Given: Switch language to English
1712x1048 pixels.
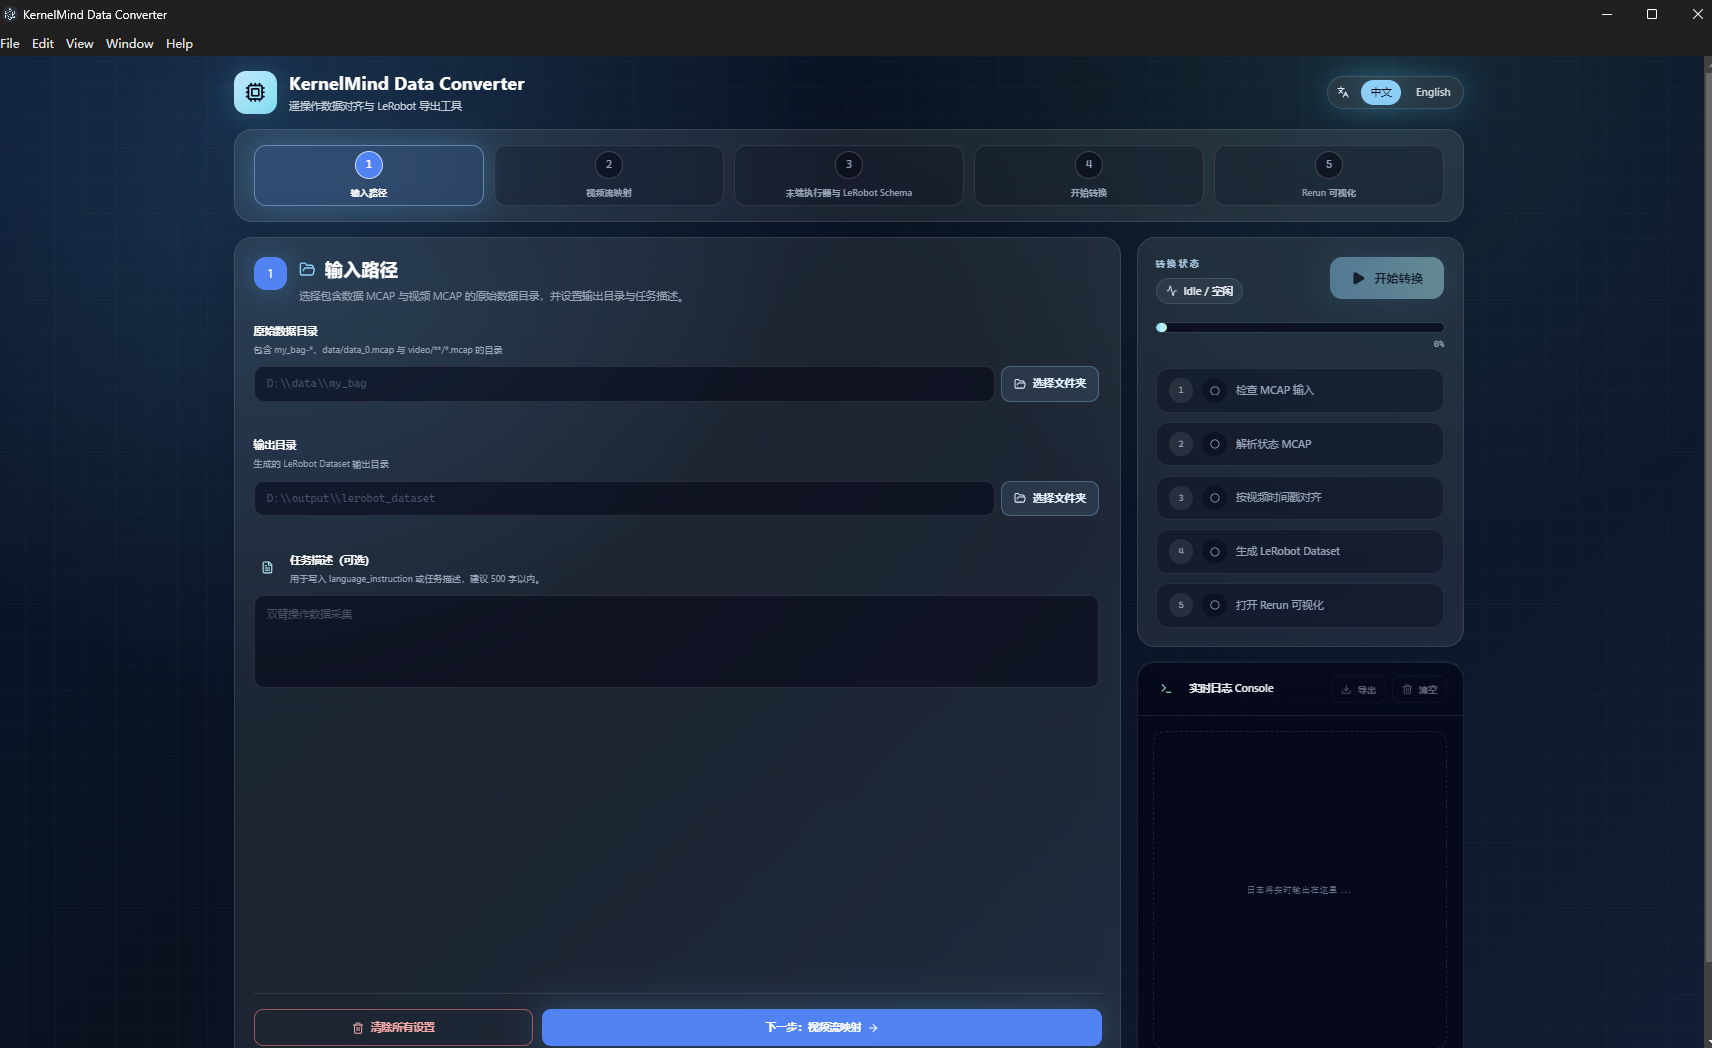Looking at the screenshot, I should pyautogui.click(x=1433, y=92).
